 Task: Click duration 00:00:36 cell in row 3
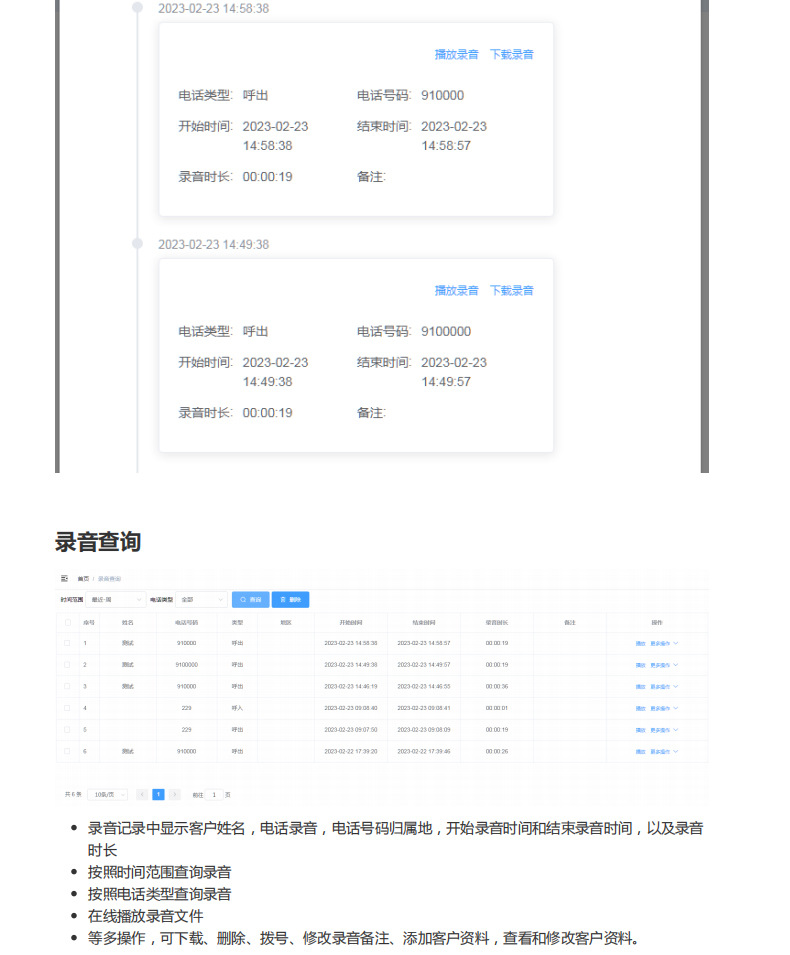[497, 686]
